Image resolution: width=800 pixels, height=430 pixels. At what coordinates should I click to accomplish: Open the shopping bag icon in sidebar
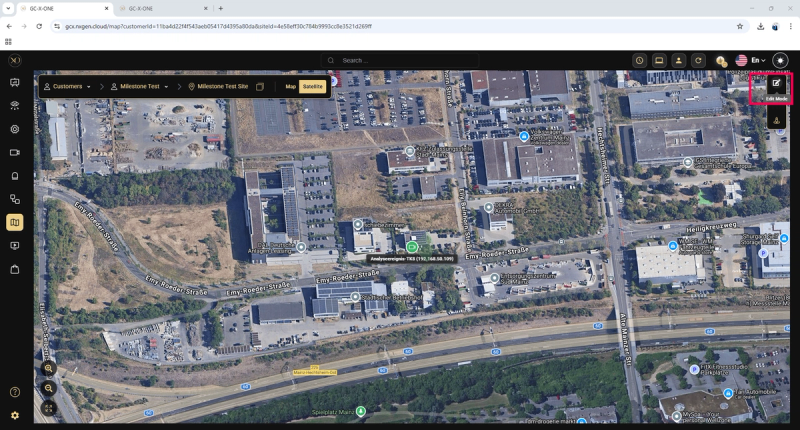point(15,269)
